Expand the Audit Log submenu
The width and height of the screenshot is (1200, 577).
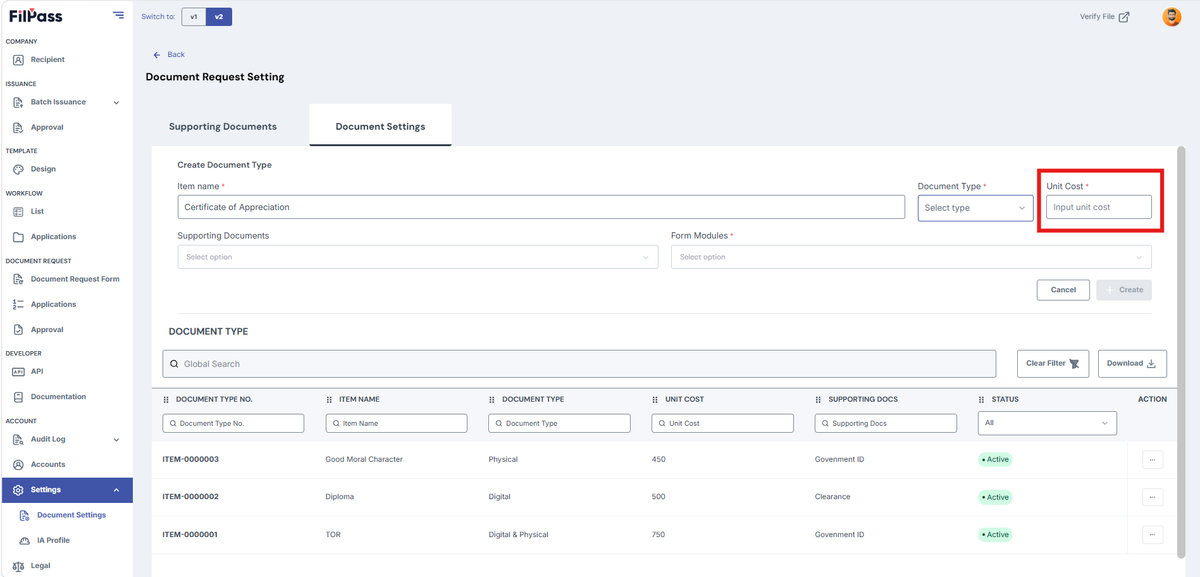116,439
